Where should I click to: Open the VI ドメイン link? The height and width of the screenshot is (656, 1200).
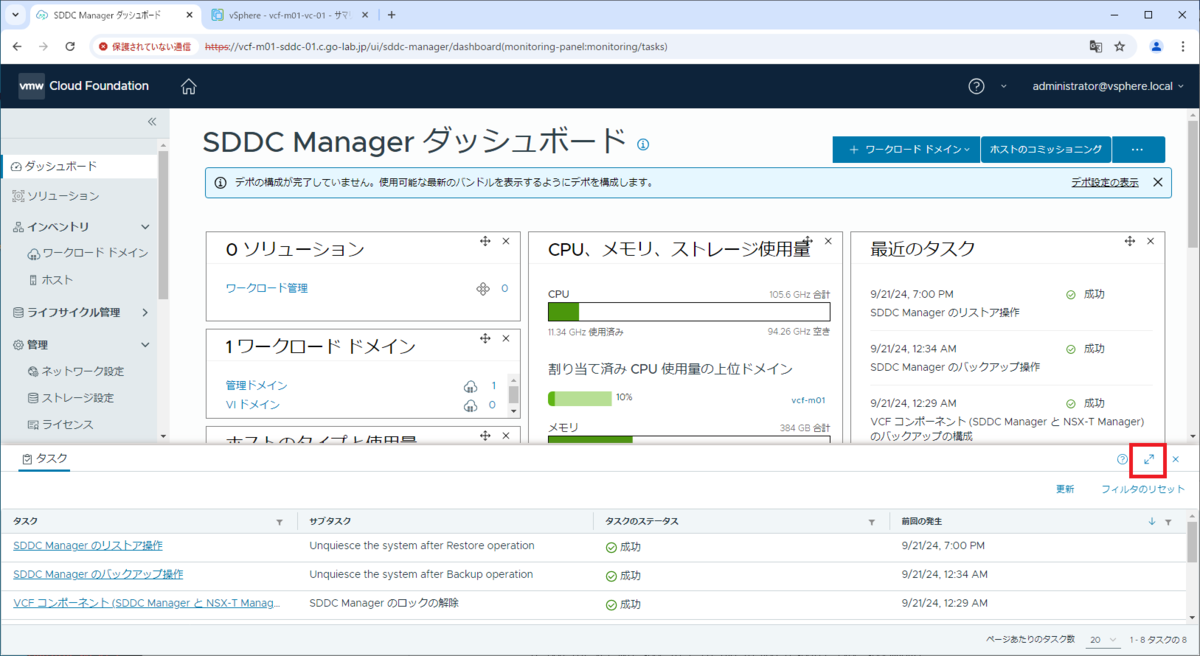(x=253, y=405)
